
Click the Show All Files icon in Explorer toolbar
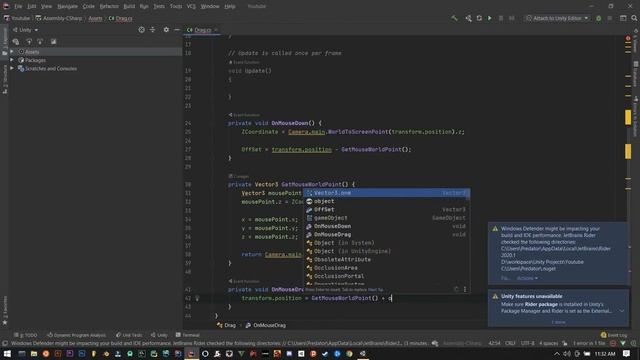coord(53,42)
